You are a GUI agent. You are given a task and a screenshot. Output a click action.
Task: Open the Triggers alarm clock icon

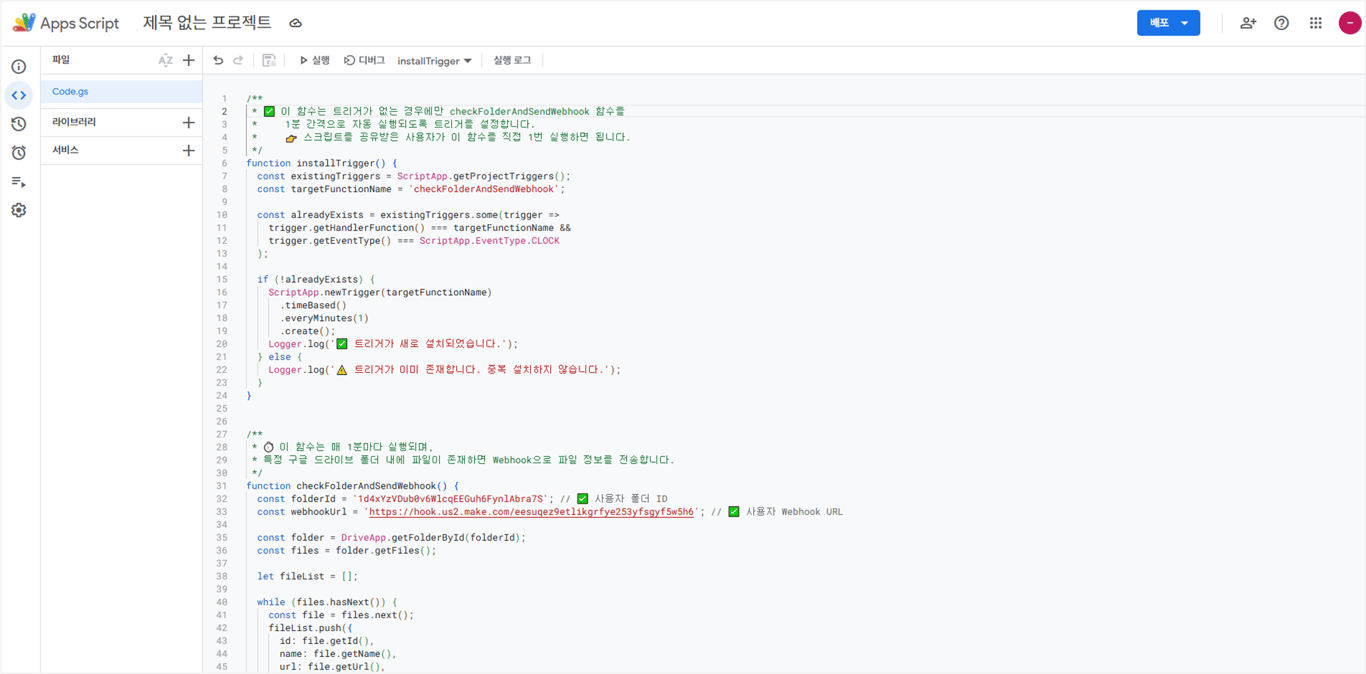point(19,153)
